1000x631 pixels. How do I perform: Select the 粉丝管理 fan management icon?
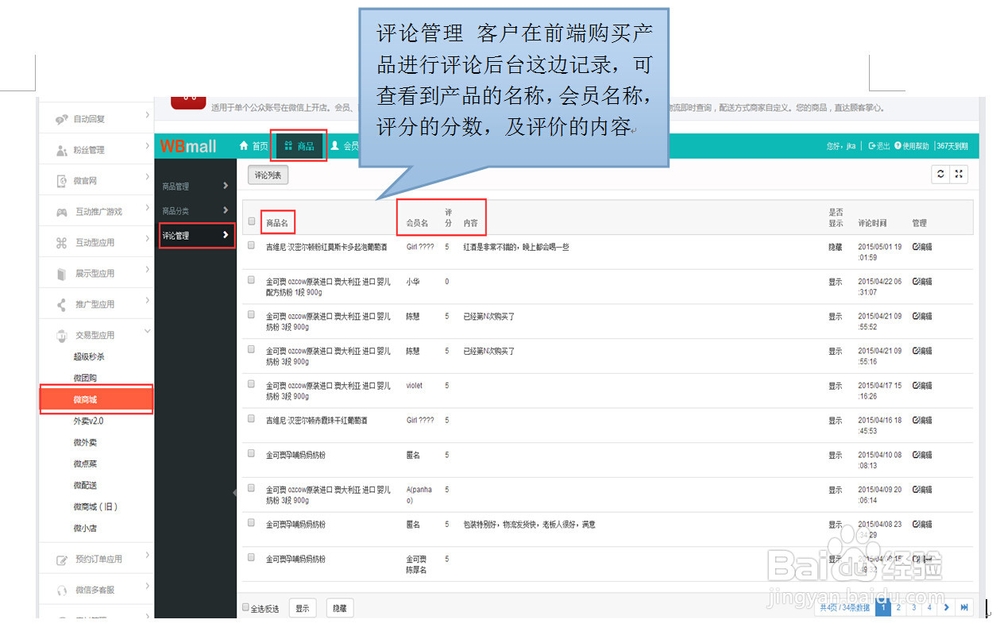tap(60, 148)
